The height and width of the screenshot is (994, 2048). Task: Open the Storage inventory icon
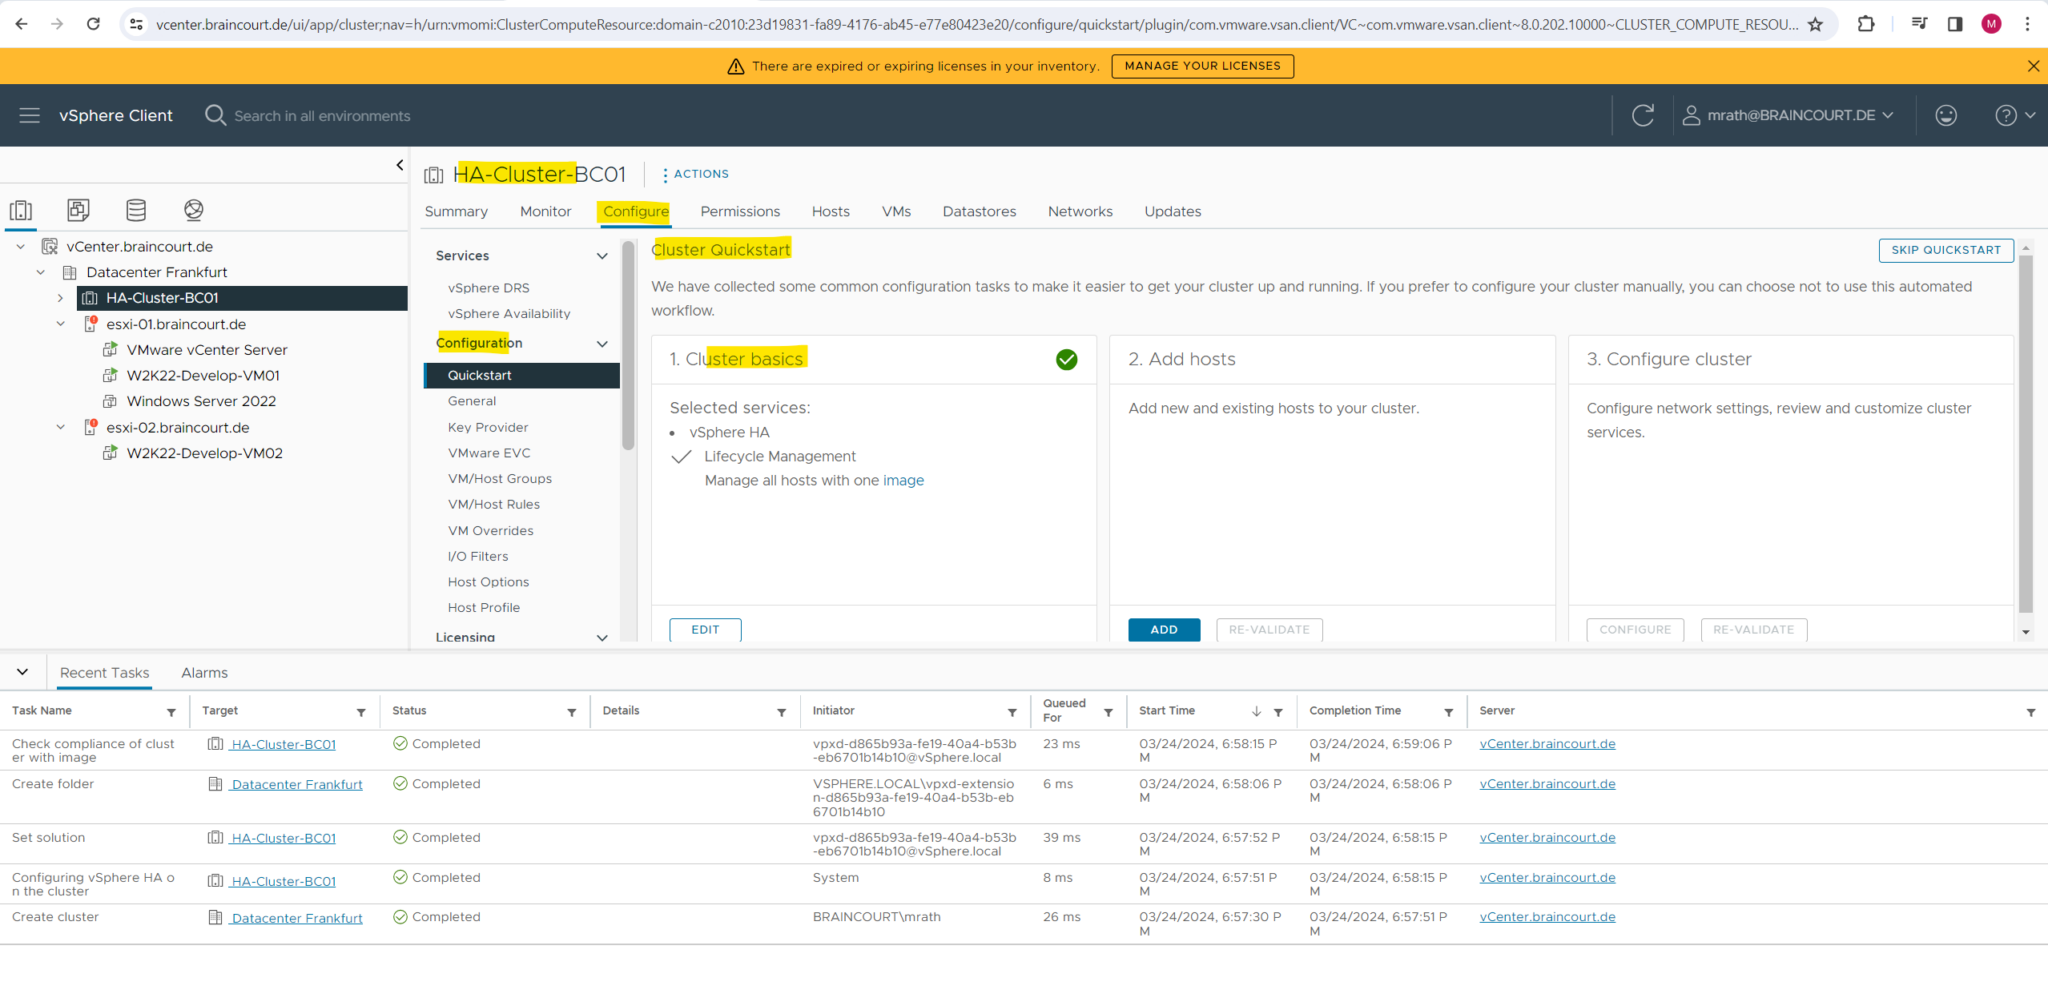136,210
